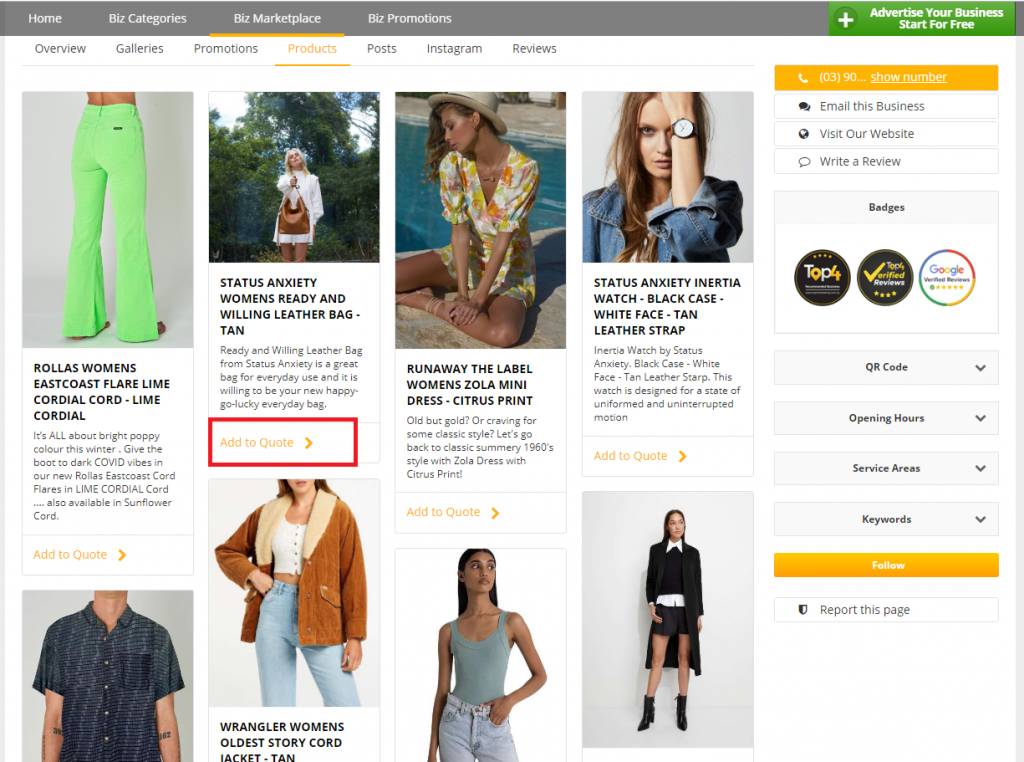Click Email this Business
1024x762 pixels.
point(871,106)
